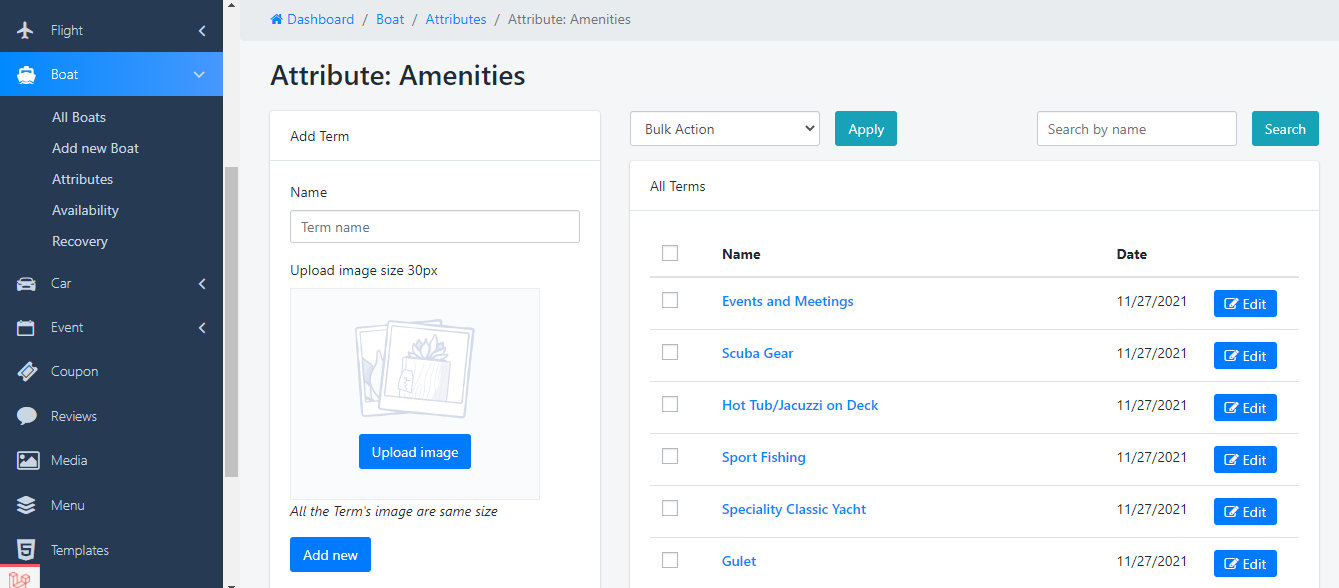Click the Event calendar icon

coord(27,328)
